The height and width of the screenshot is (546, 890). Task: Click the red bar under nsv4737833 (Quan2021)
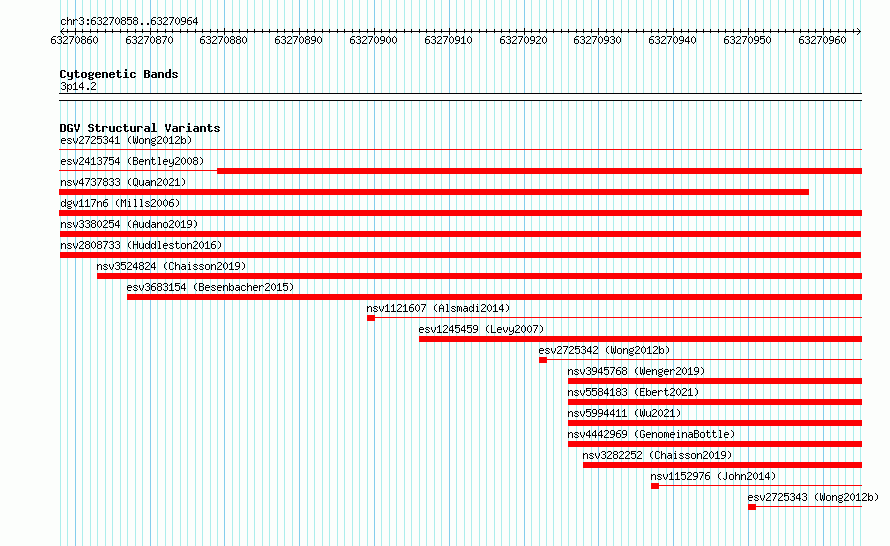[x=434, y=192]
